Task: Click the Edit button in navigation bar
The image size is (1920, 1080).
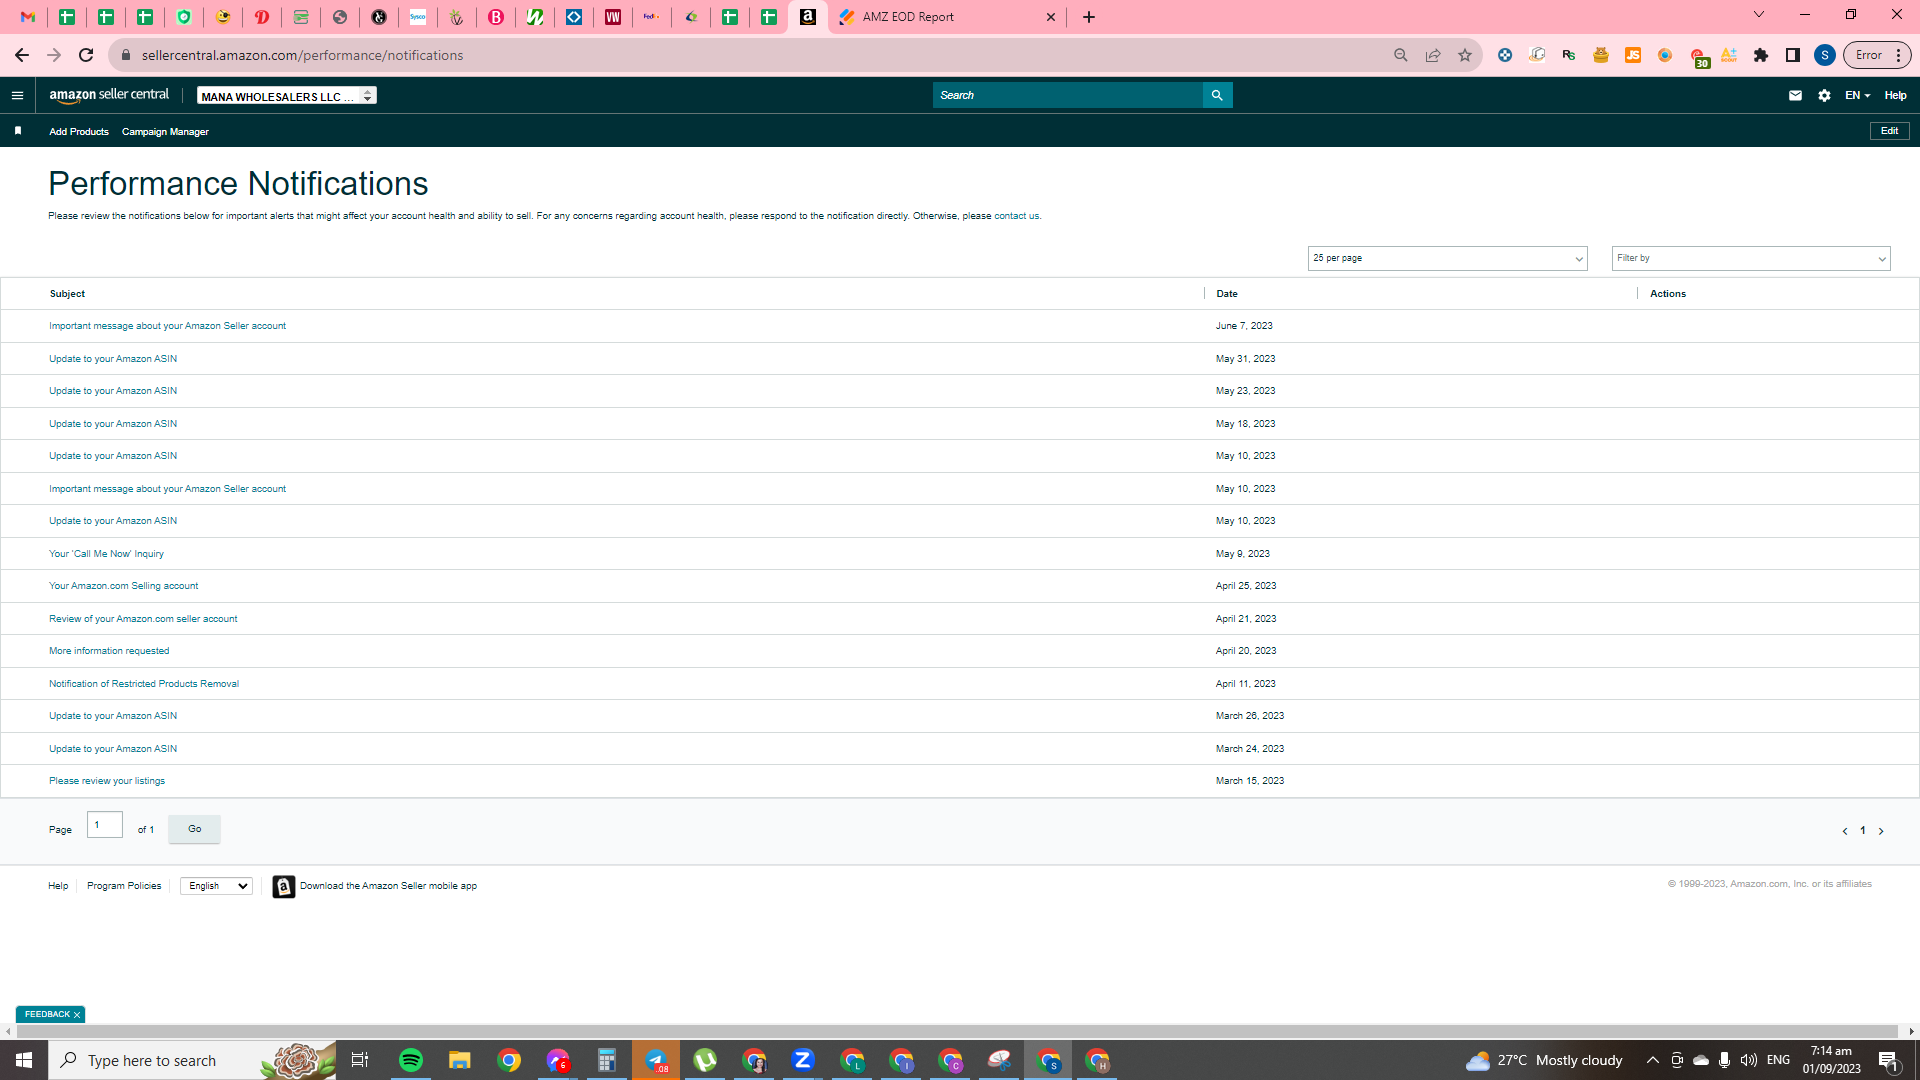Action: [x=1889, y=131]
